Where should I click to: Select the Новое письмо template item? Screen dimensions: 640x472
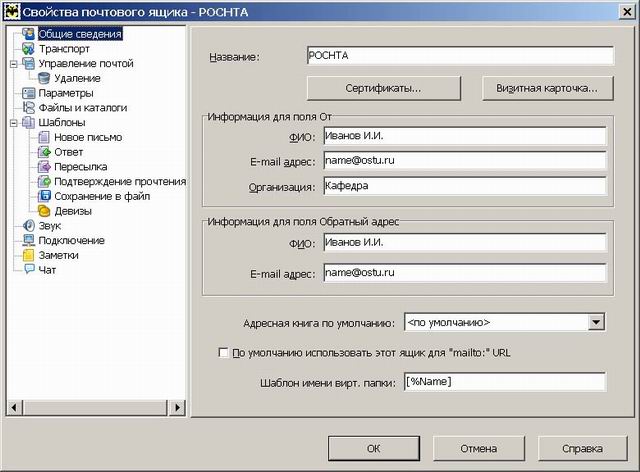pyautogui.click(x=88, y=137)
